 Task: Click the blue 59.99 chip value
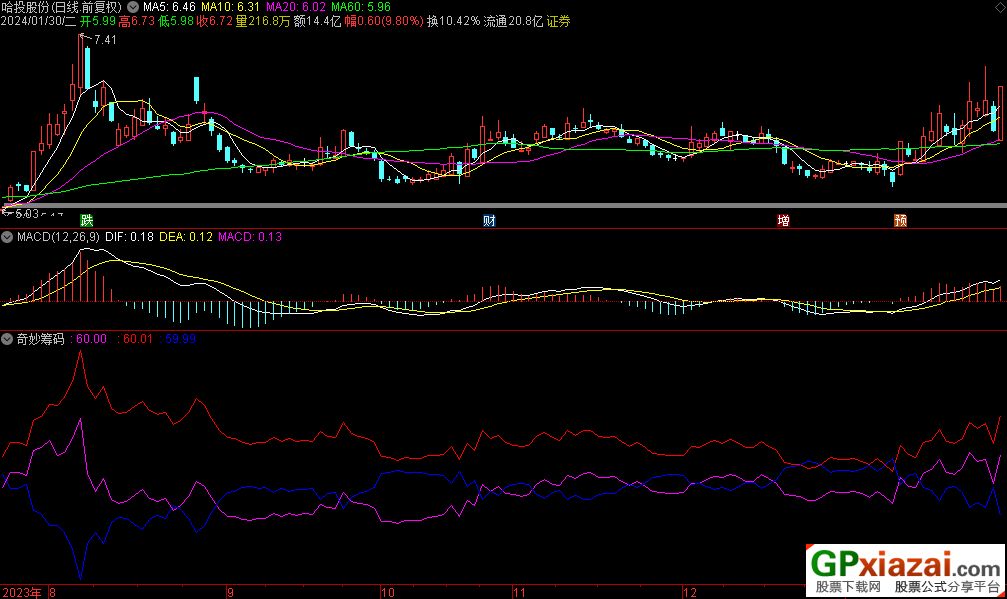tap(180, 339)
